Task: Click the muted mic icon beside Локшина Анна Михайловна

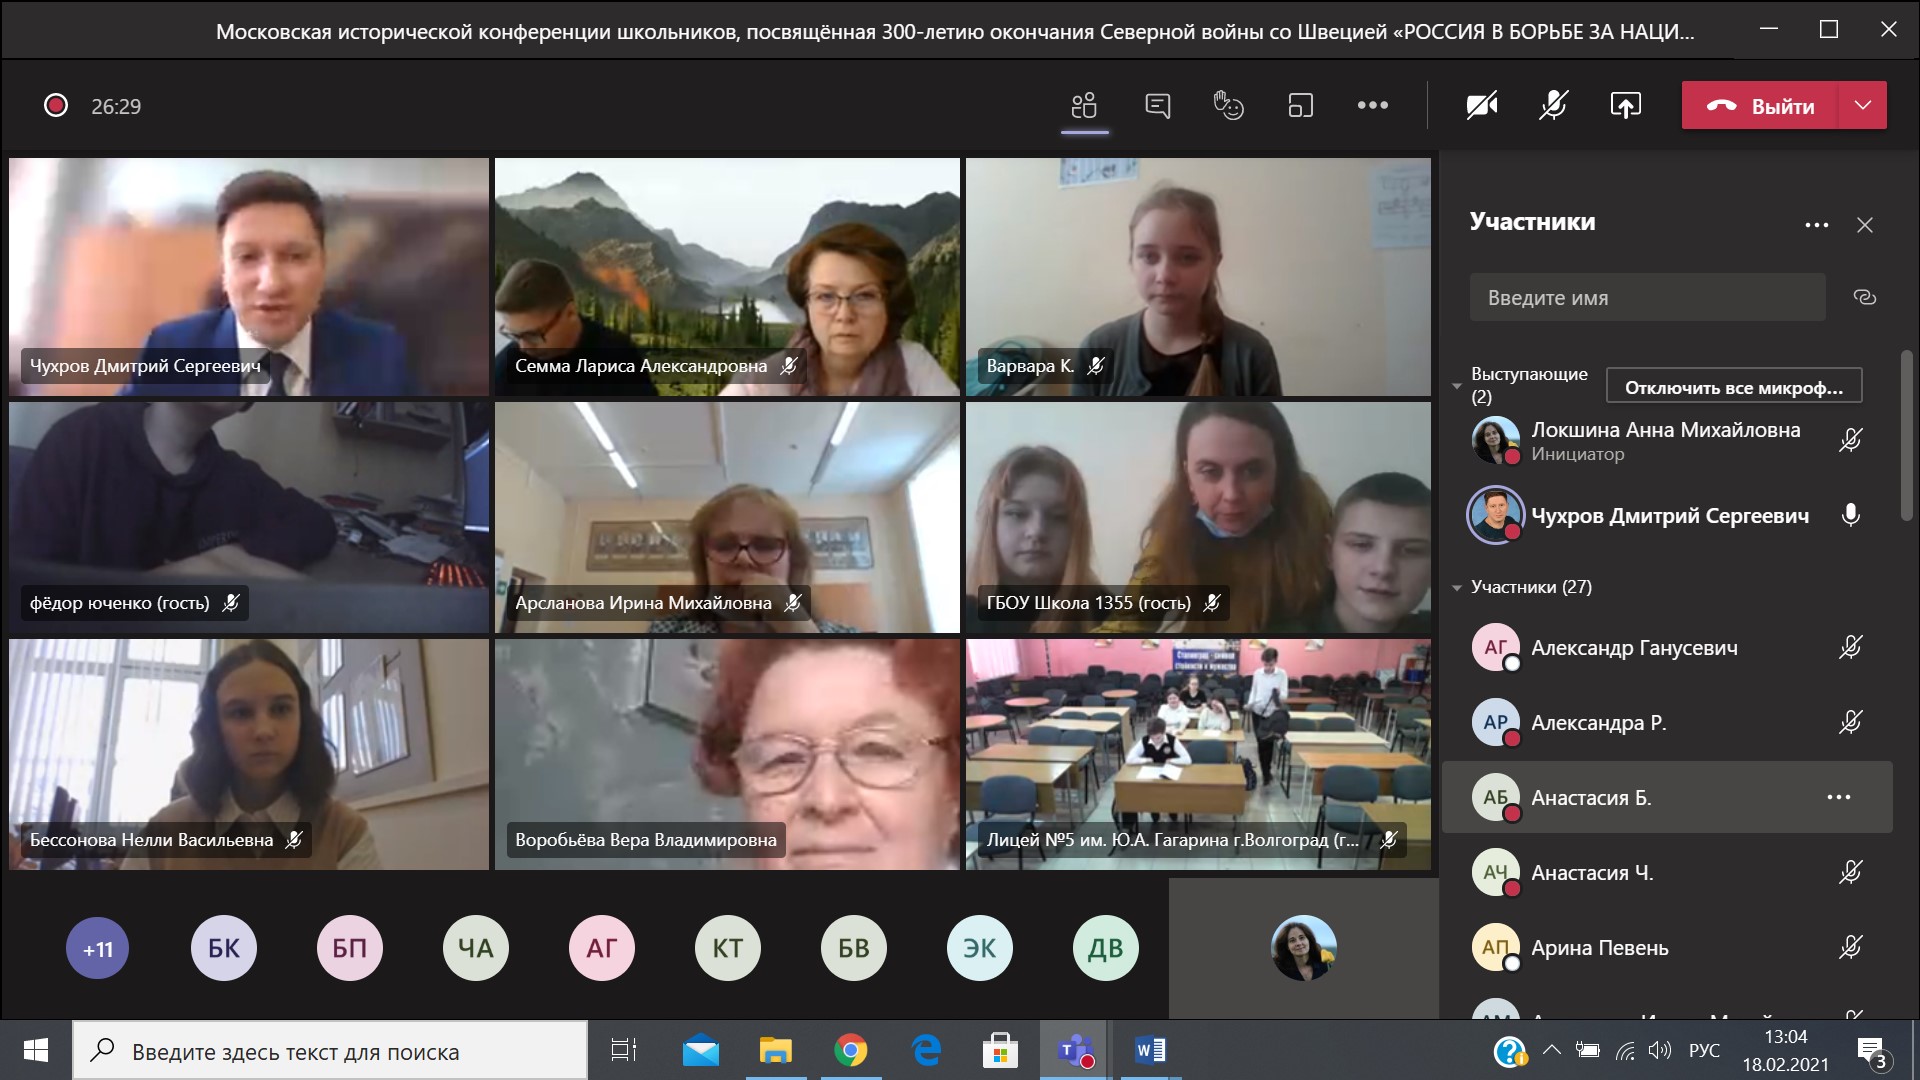Action: tap(1851, 440)
